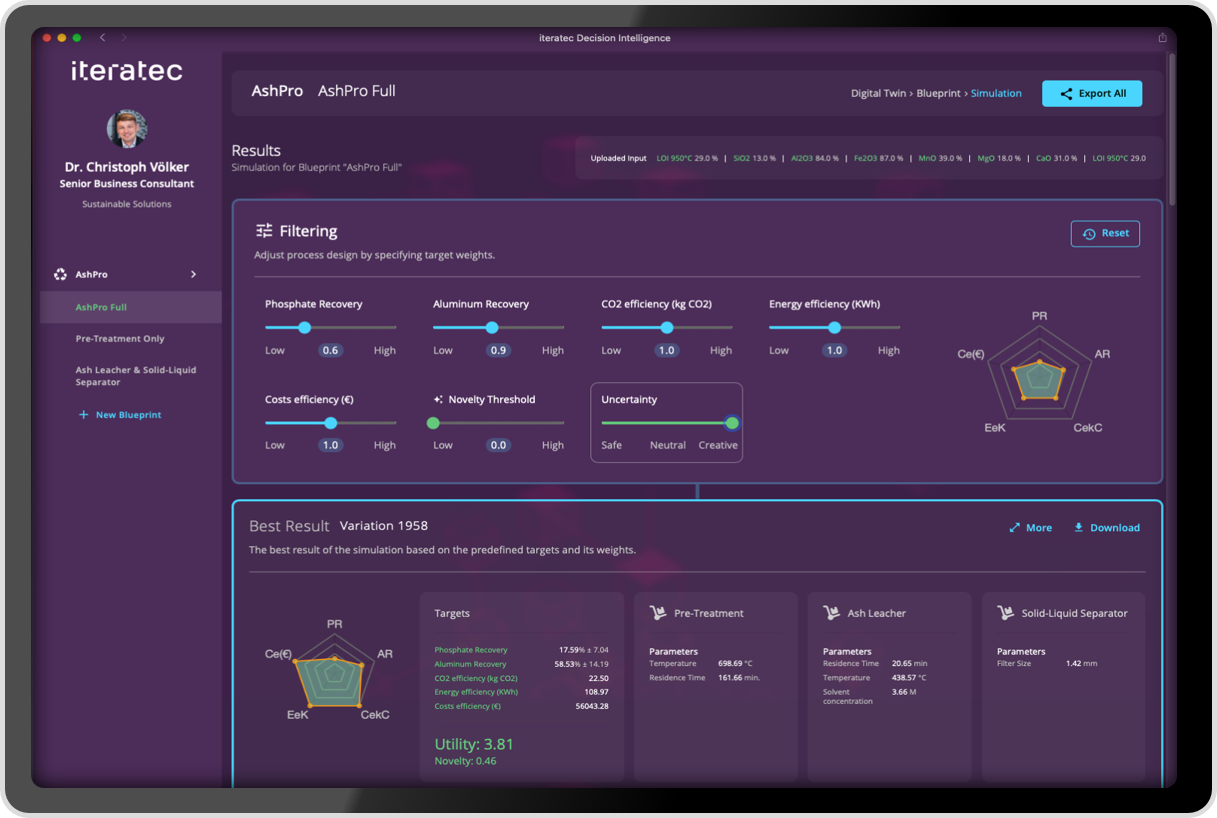Click the Export All button
This screenshot has width=1217, height=818.
[x=1091, y=93]
